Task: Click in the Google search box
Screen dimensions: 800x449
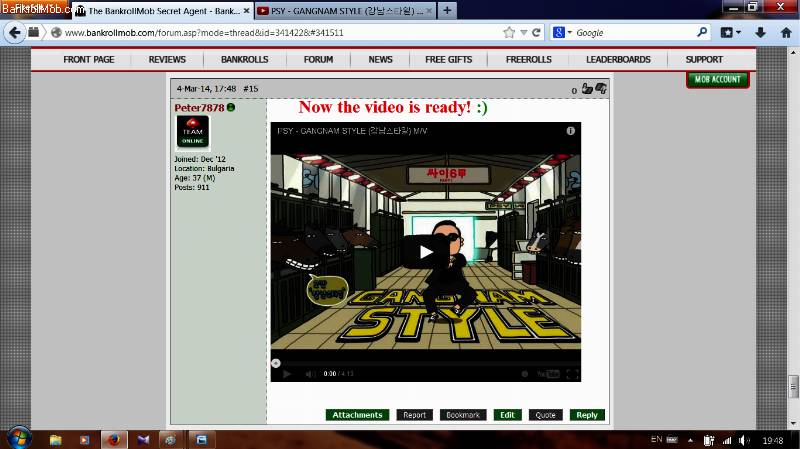Action: click(633, 33)
